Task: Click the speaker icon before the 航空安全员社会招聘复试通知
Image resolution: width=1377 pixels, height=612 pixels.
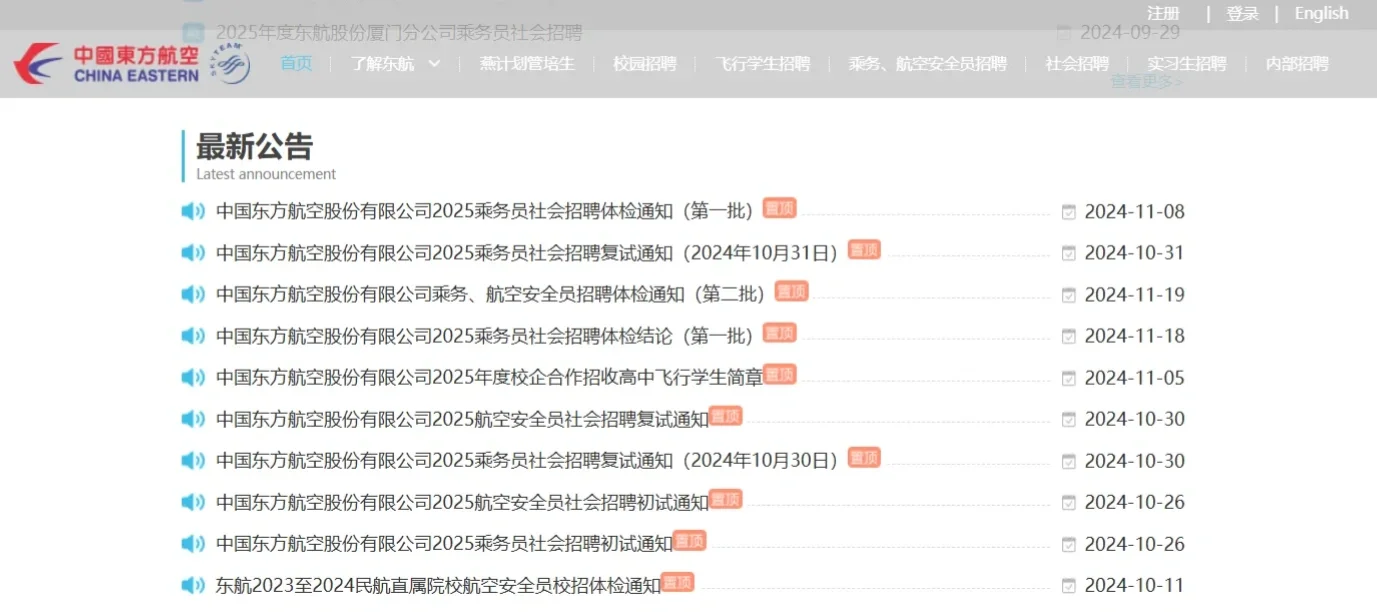Action: tap(193, 418)
